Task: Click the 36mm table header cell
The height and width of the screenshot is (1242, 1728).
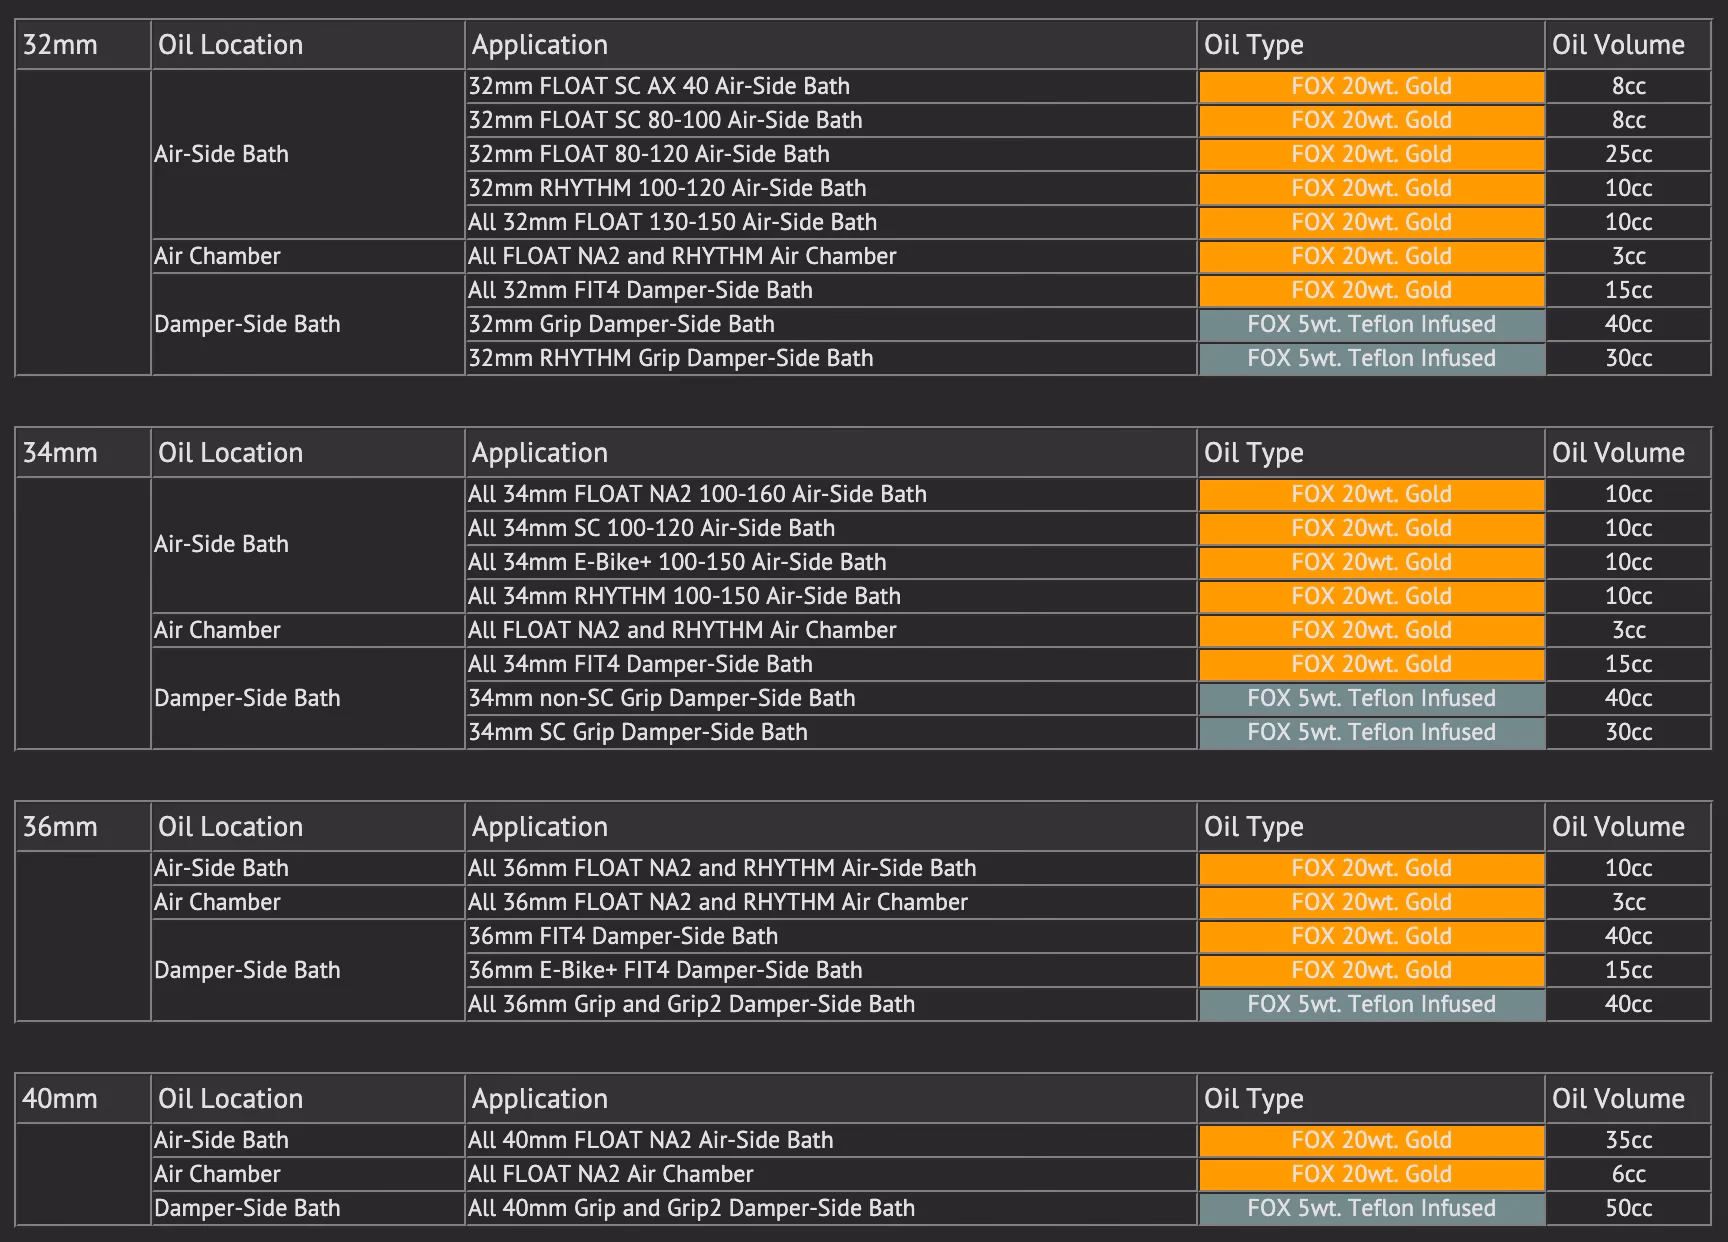Action: pos(83,827)
